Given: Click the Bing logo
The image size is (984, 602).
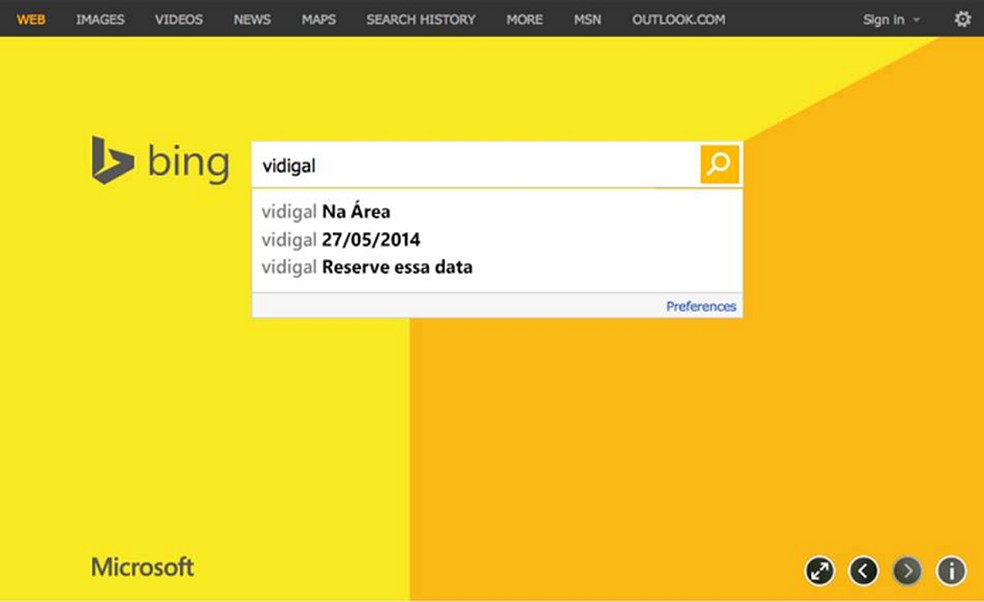Looking at the screenshot, I should click(x=160, y=161).
